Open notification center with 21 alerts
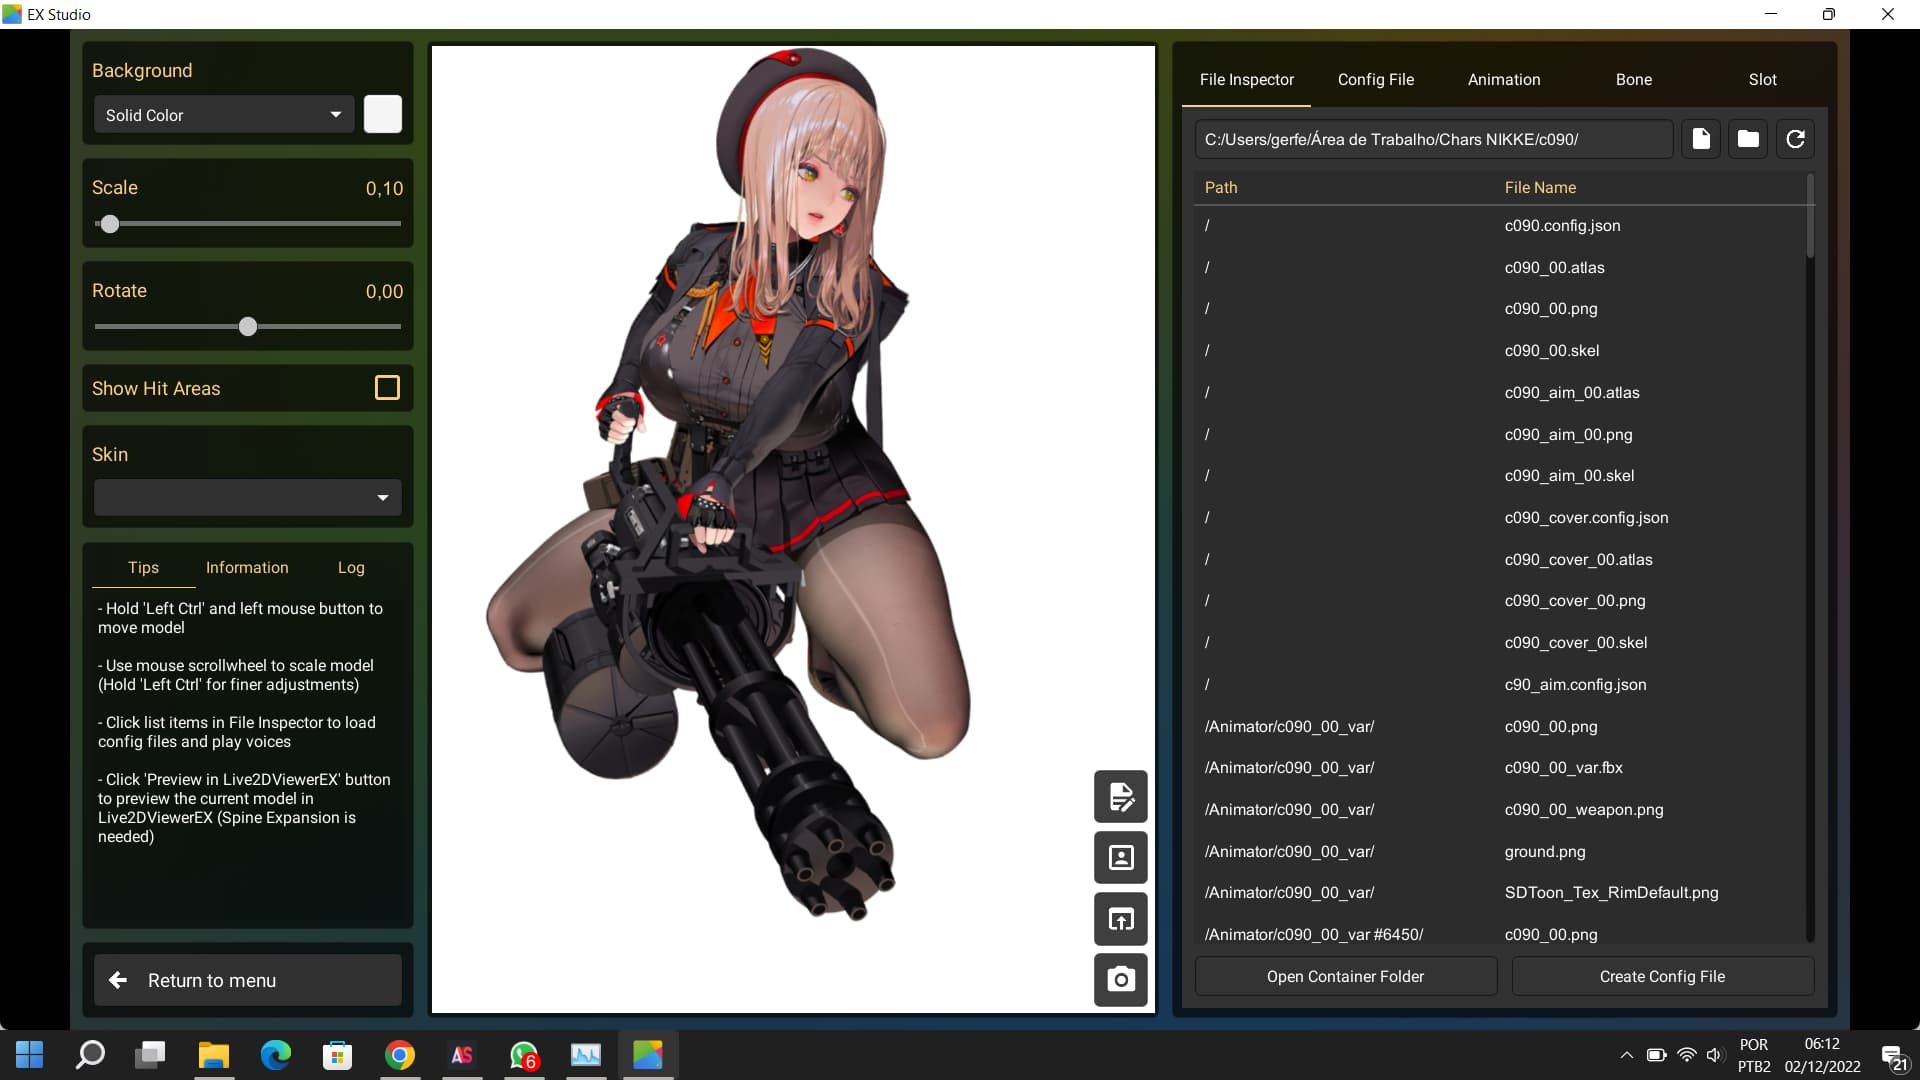The image size is (1920, 1080). 1894,1057
